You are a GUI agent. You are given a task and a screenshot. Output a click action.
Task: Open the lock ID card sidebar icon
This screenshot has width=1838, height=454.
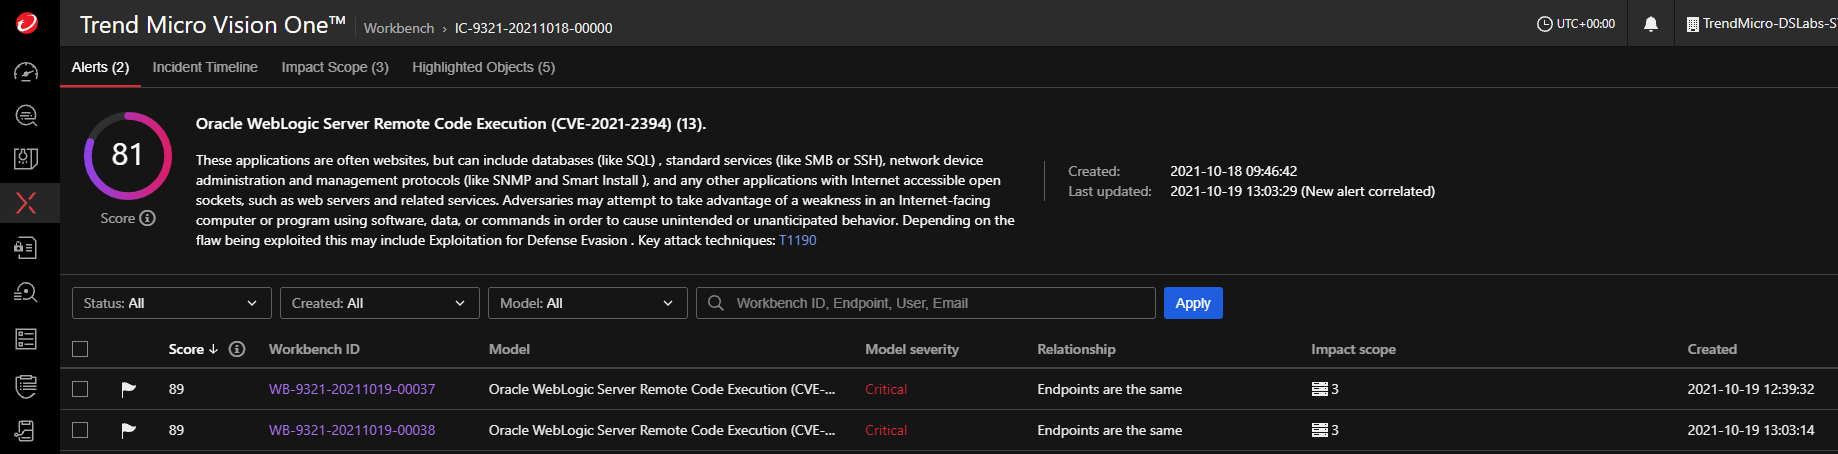(27, 247)
